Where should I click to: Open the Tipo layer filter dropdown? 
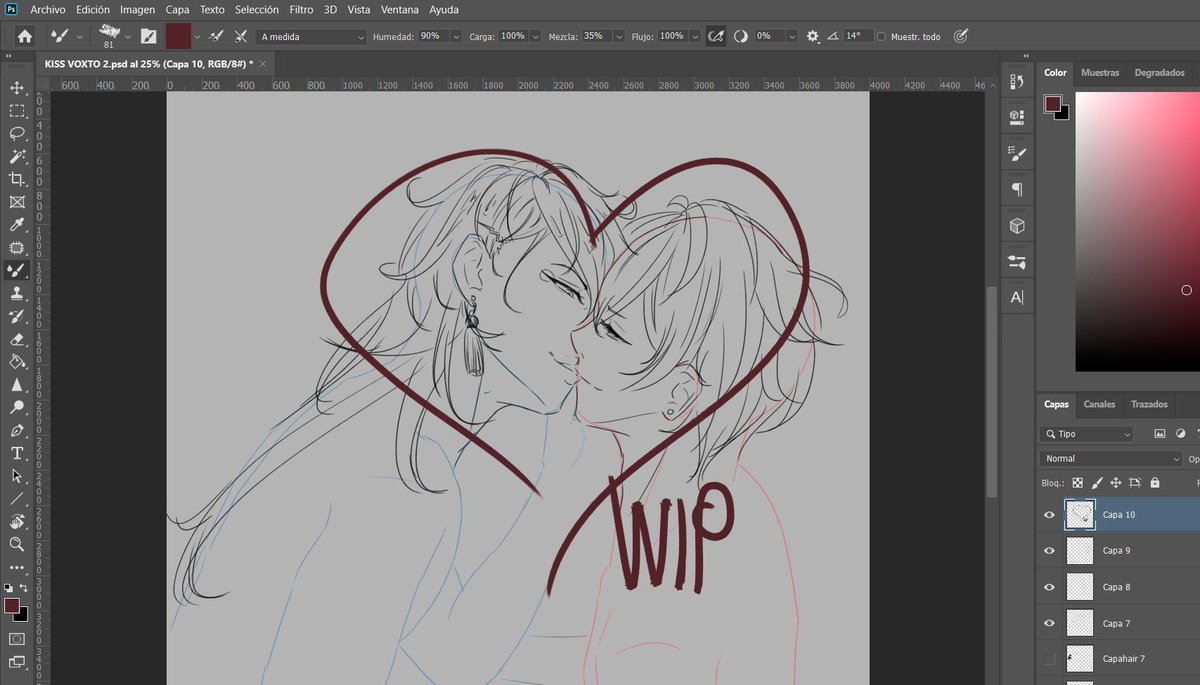(1087, 434)
